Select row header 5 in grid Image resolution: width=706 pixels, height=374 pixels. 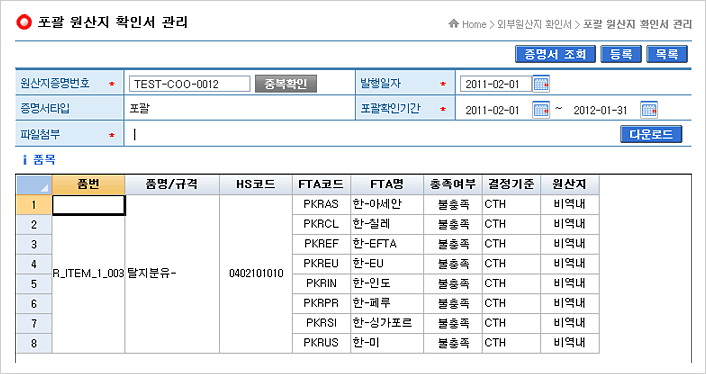(x=34, y=284)
